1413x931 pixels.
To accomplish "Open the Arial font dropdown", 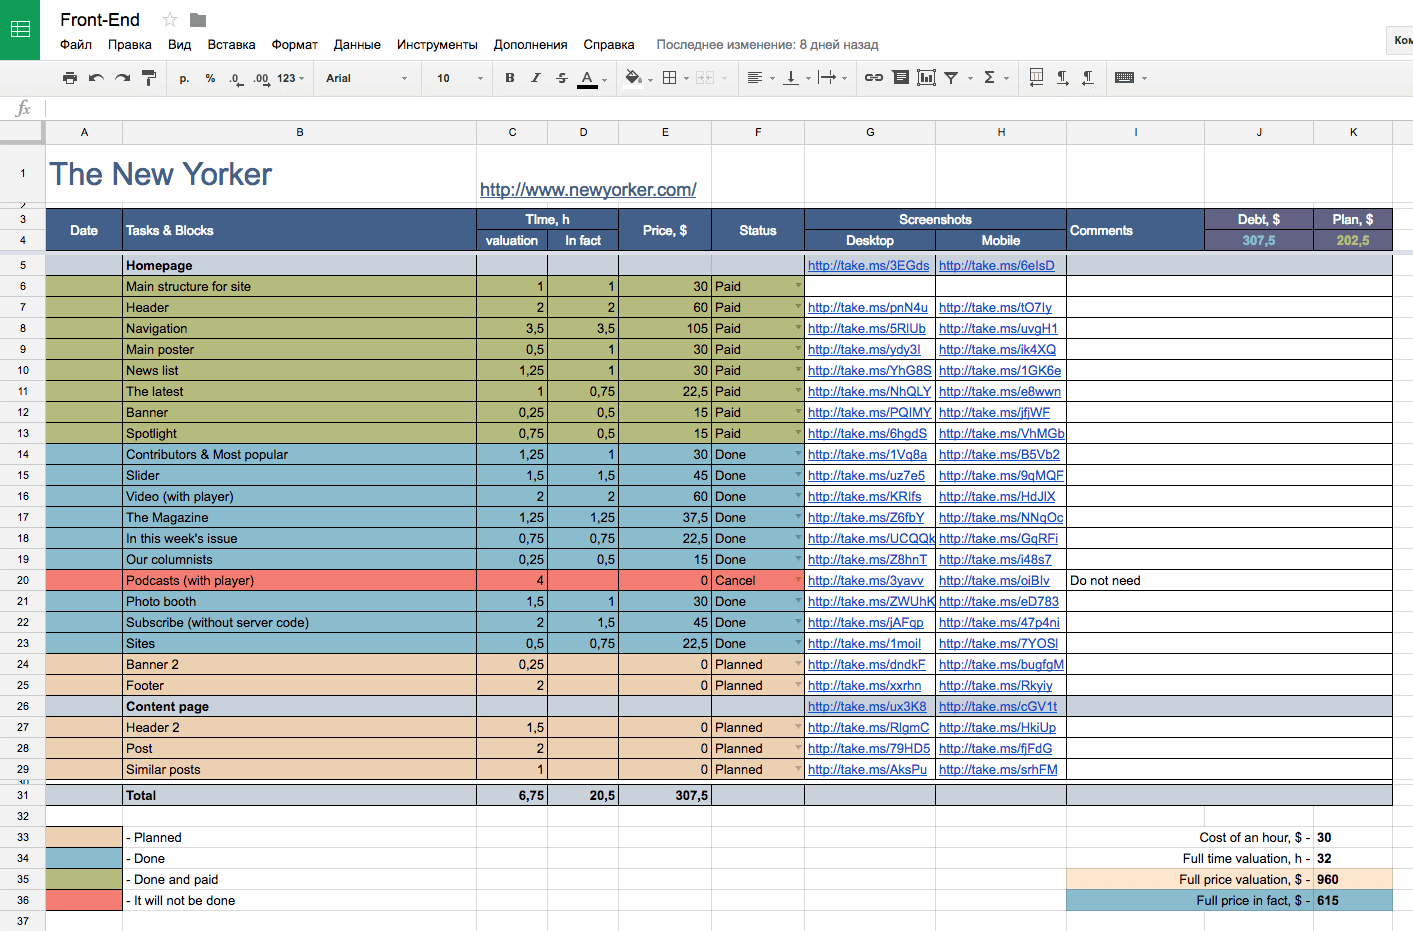I will tap(366, 78).
